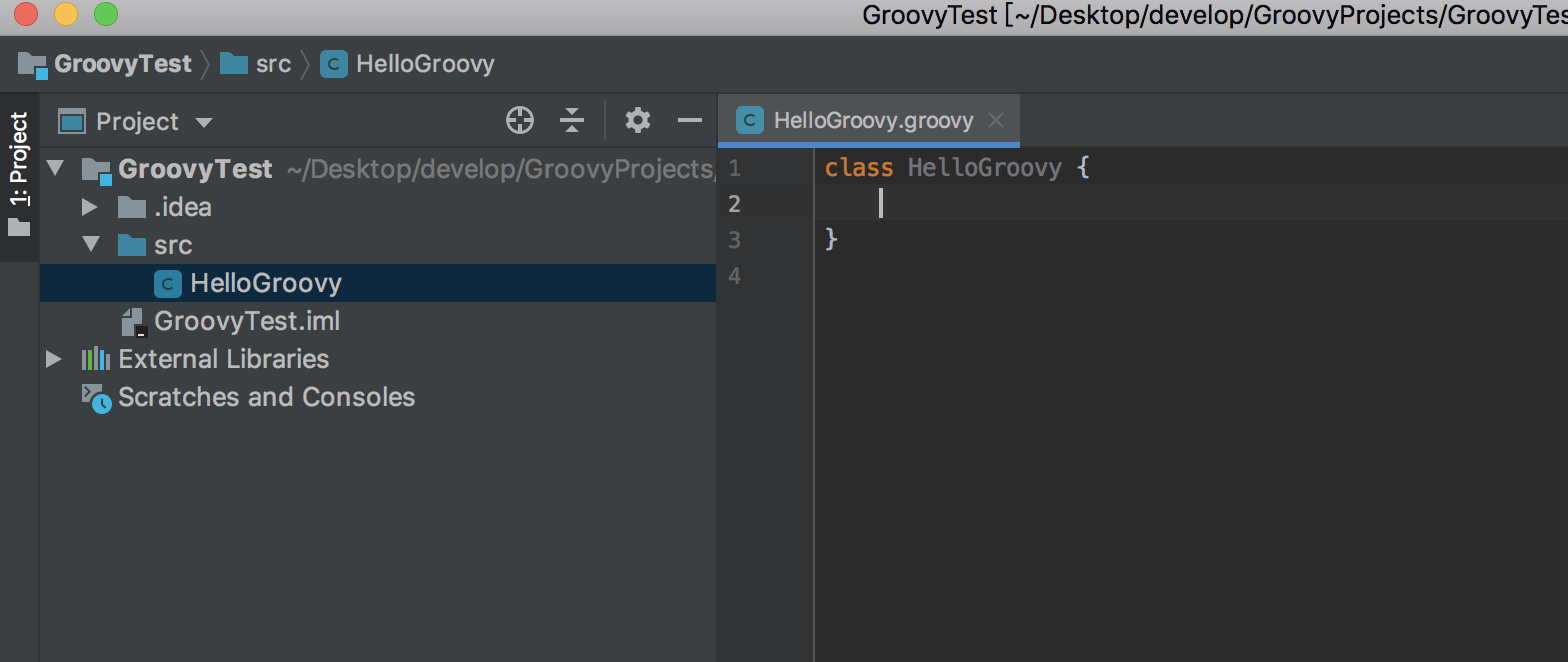The image size is (1568, 662).
Task: Select the HelloGroovy class in tree
Action: [378, 283]
